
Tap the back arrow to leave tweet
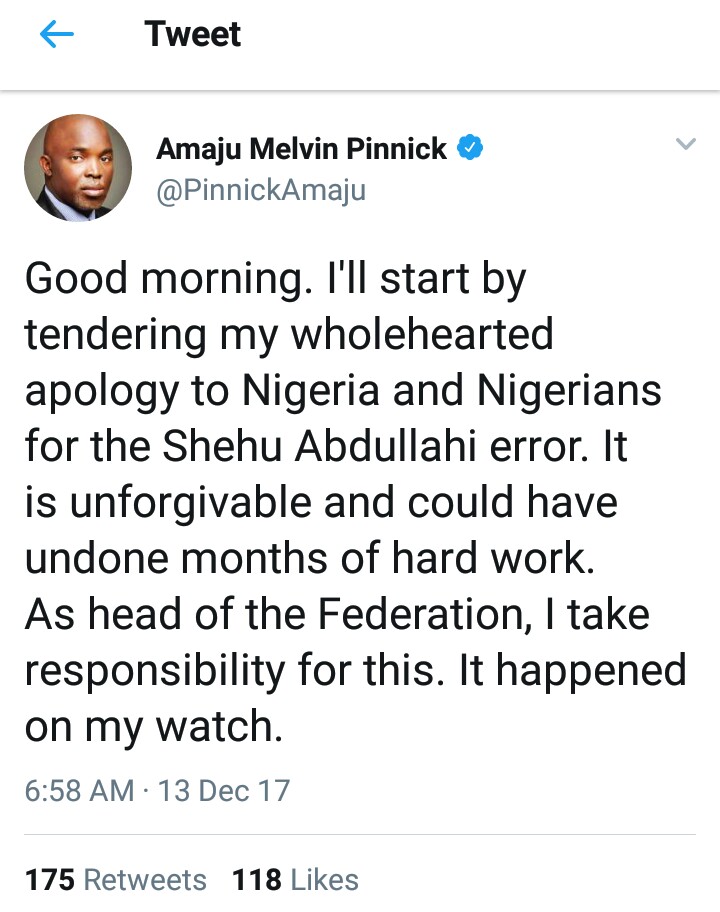click(57, 36)
